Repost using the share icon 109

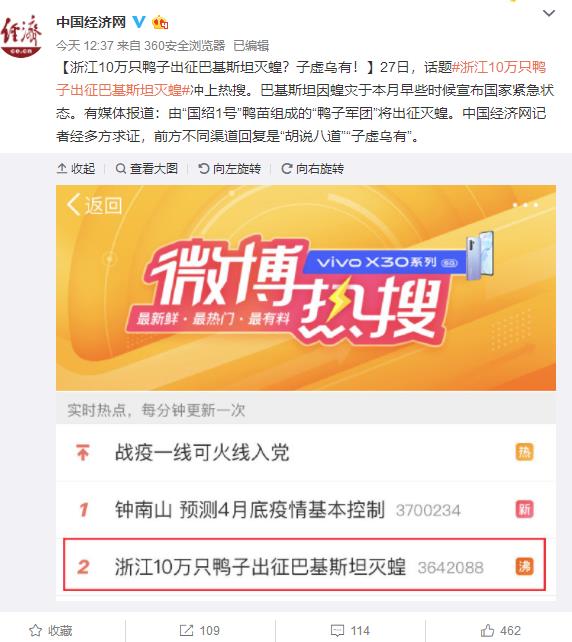[199, 631]
